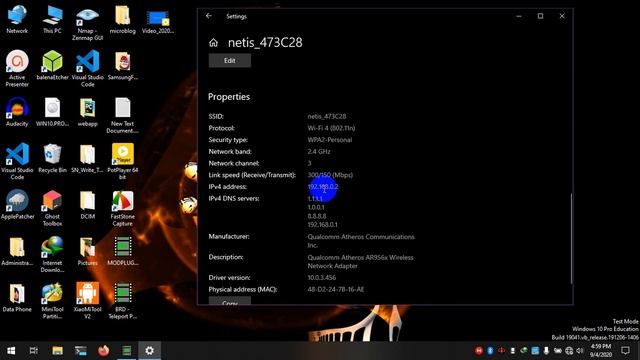Screen dimensions: 640x360
Task: Click the Edit button under netis_473C28
Action: point(230,60)
